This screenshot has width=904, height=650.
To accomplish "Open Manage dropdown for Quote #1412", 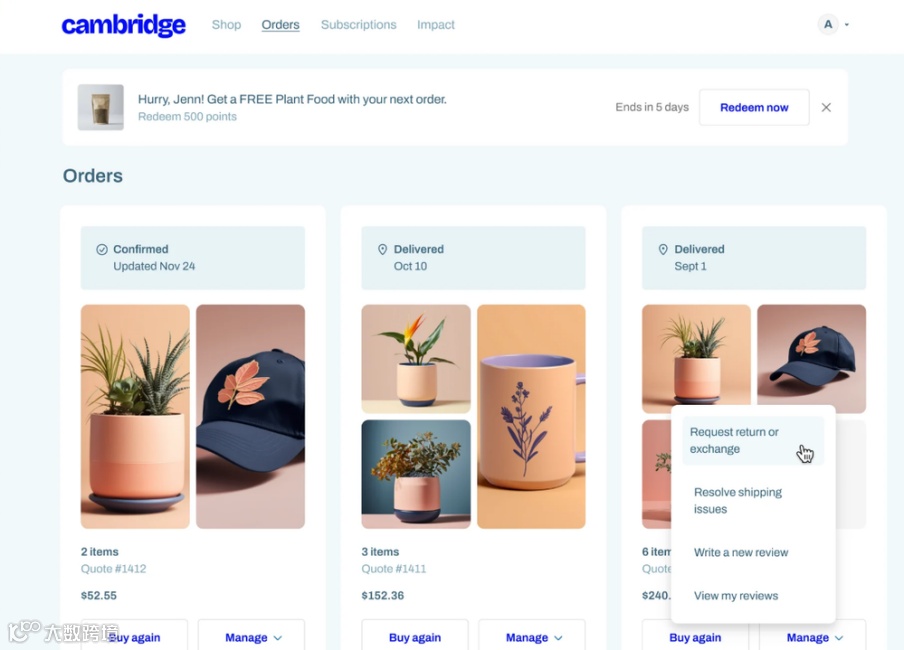I will [x=251, y=637].
